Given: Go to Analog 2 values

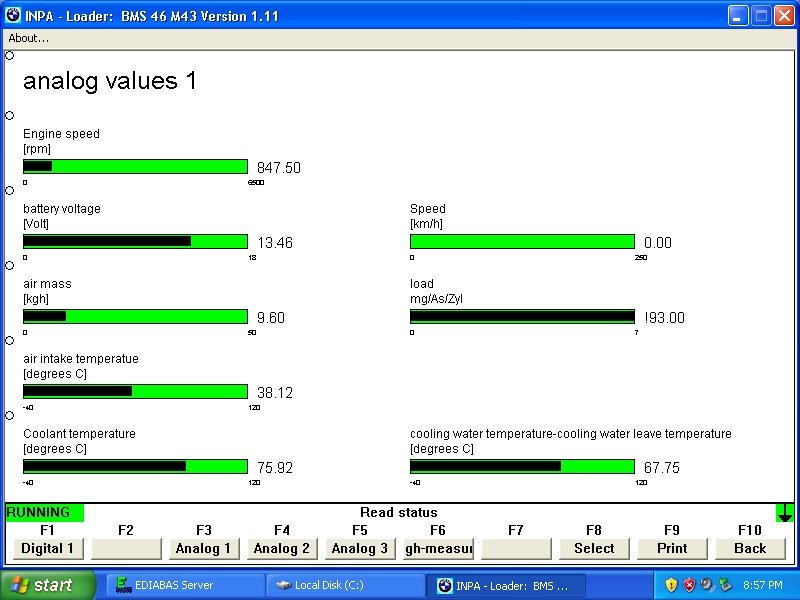Looking at the screenshot, I should tap(282, 548).
